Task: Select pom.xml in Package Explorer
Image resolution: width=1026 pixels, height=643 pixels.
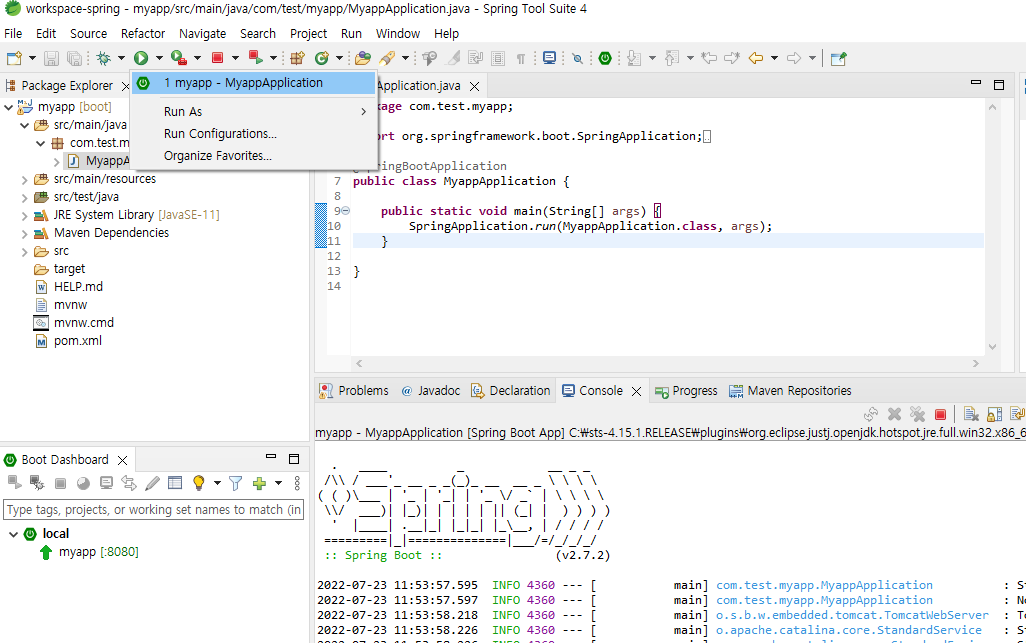Action: 78,341
